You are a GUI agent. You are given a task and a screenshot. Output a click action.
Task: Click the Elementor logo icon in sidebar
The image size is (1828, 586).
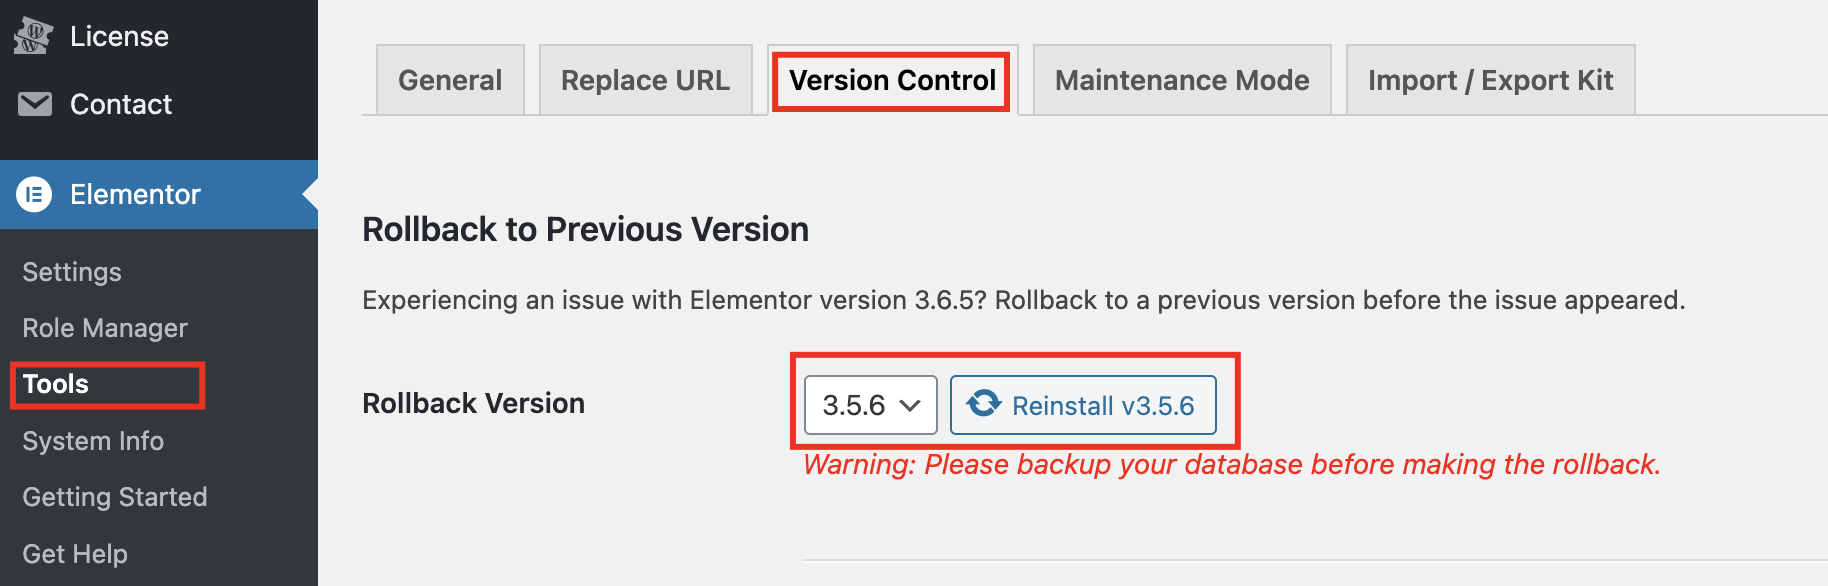tap(34, 194)
